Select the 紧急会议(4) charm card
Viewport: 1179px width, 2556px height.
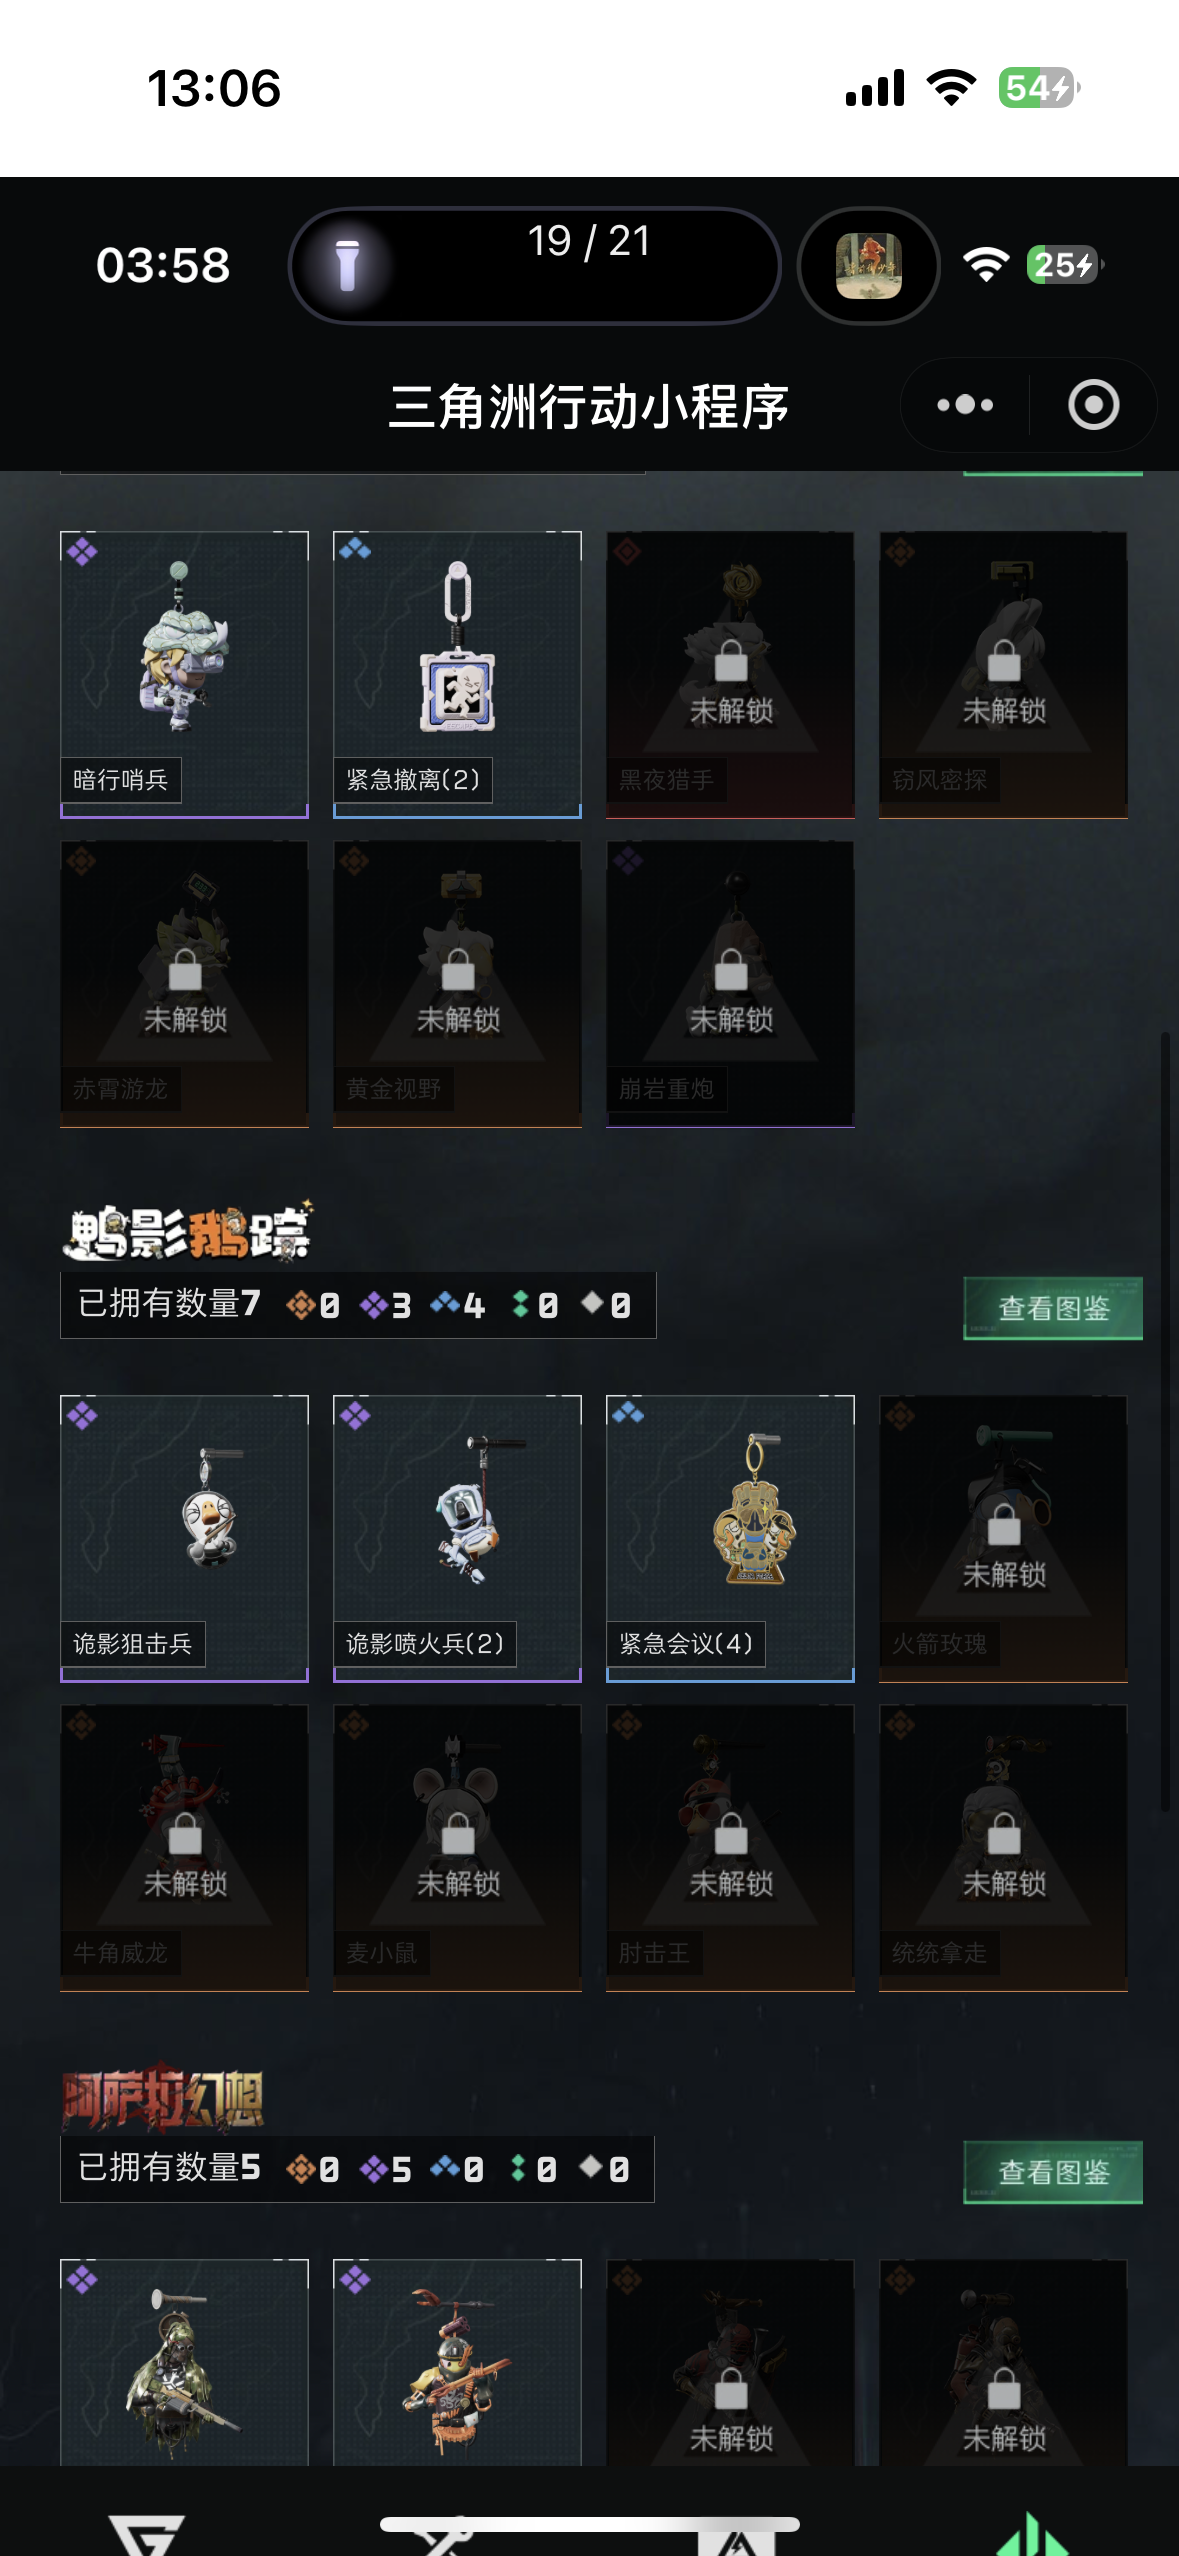click(x=730, y=1538)
